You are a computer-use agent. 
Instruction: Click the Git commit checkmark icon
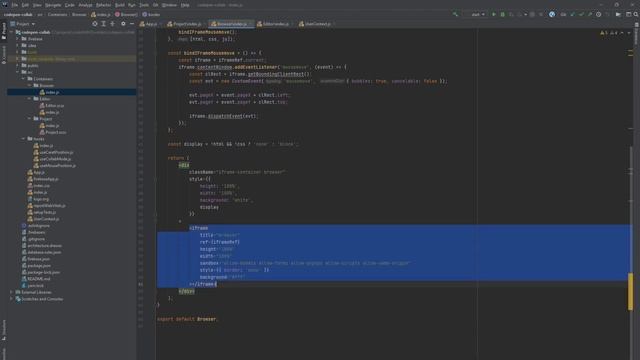click(581, 14)
